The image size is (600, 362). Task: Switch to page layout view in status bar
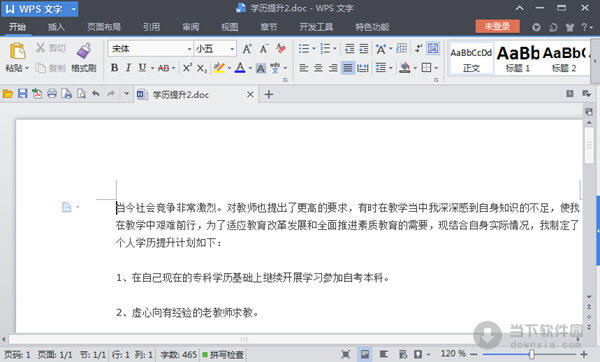[x=365, y=354]
